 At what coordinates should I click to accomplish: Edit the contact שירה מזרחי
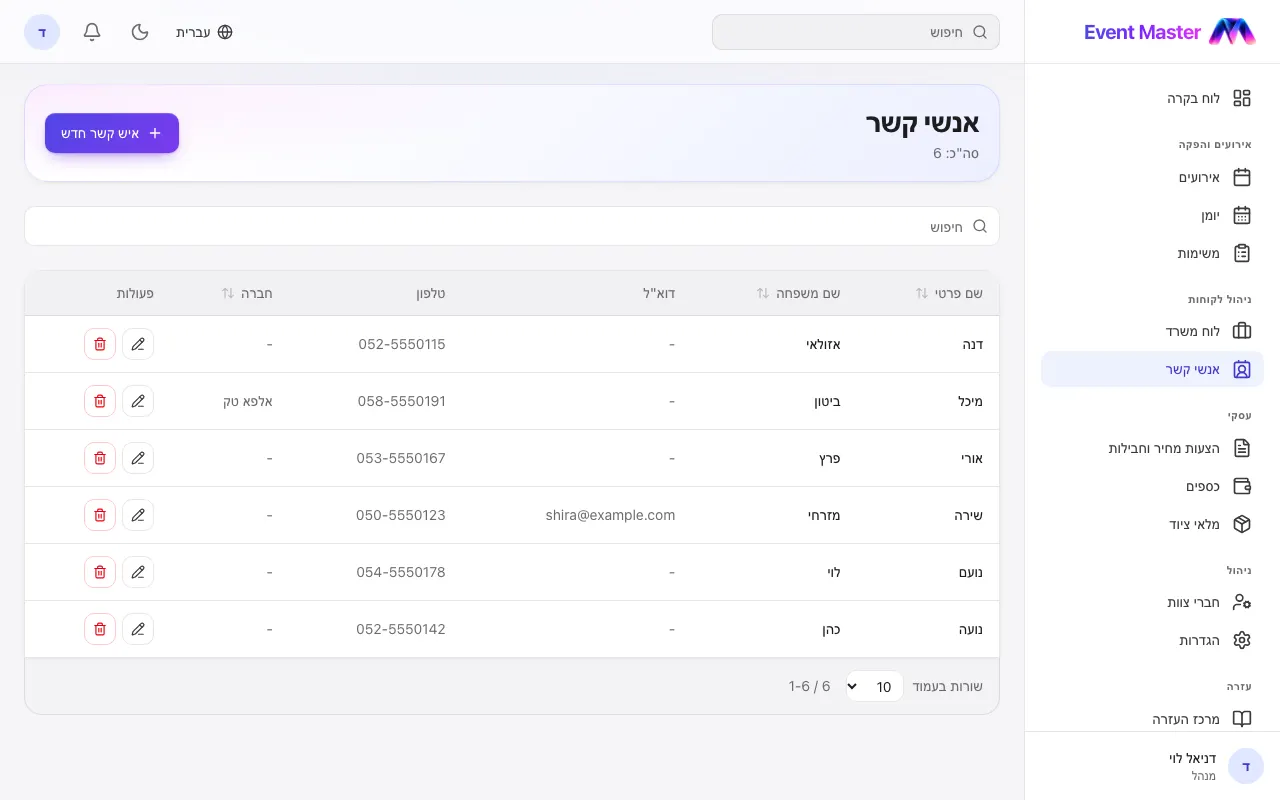pos(138,515)
